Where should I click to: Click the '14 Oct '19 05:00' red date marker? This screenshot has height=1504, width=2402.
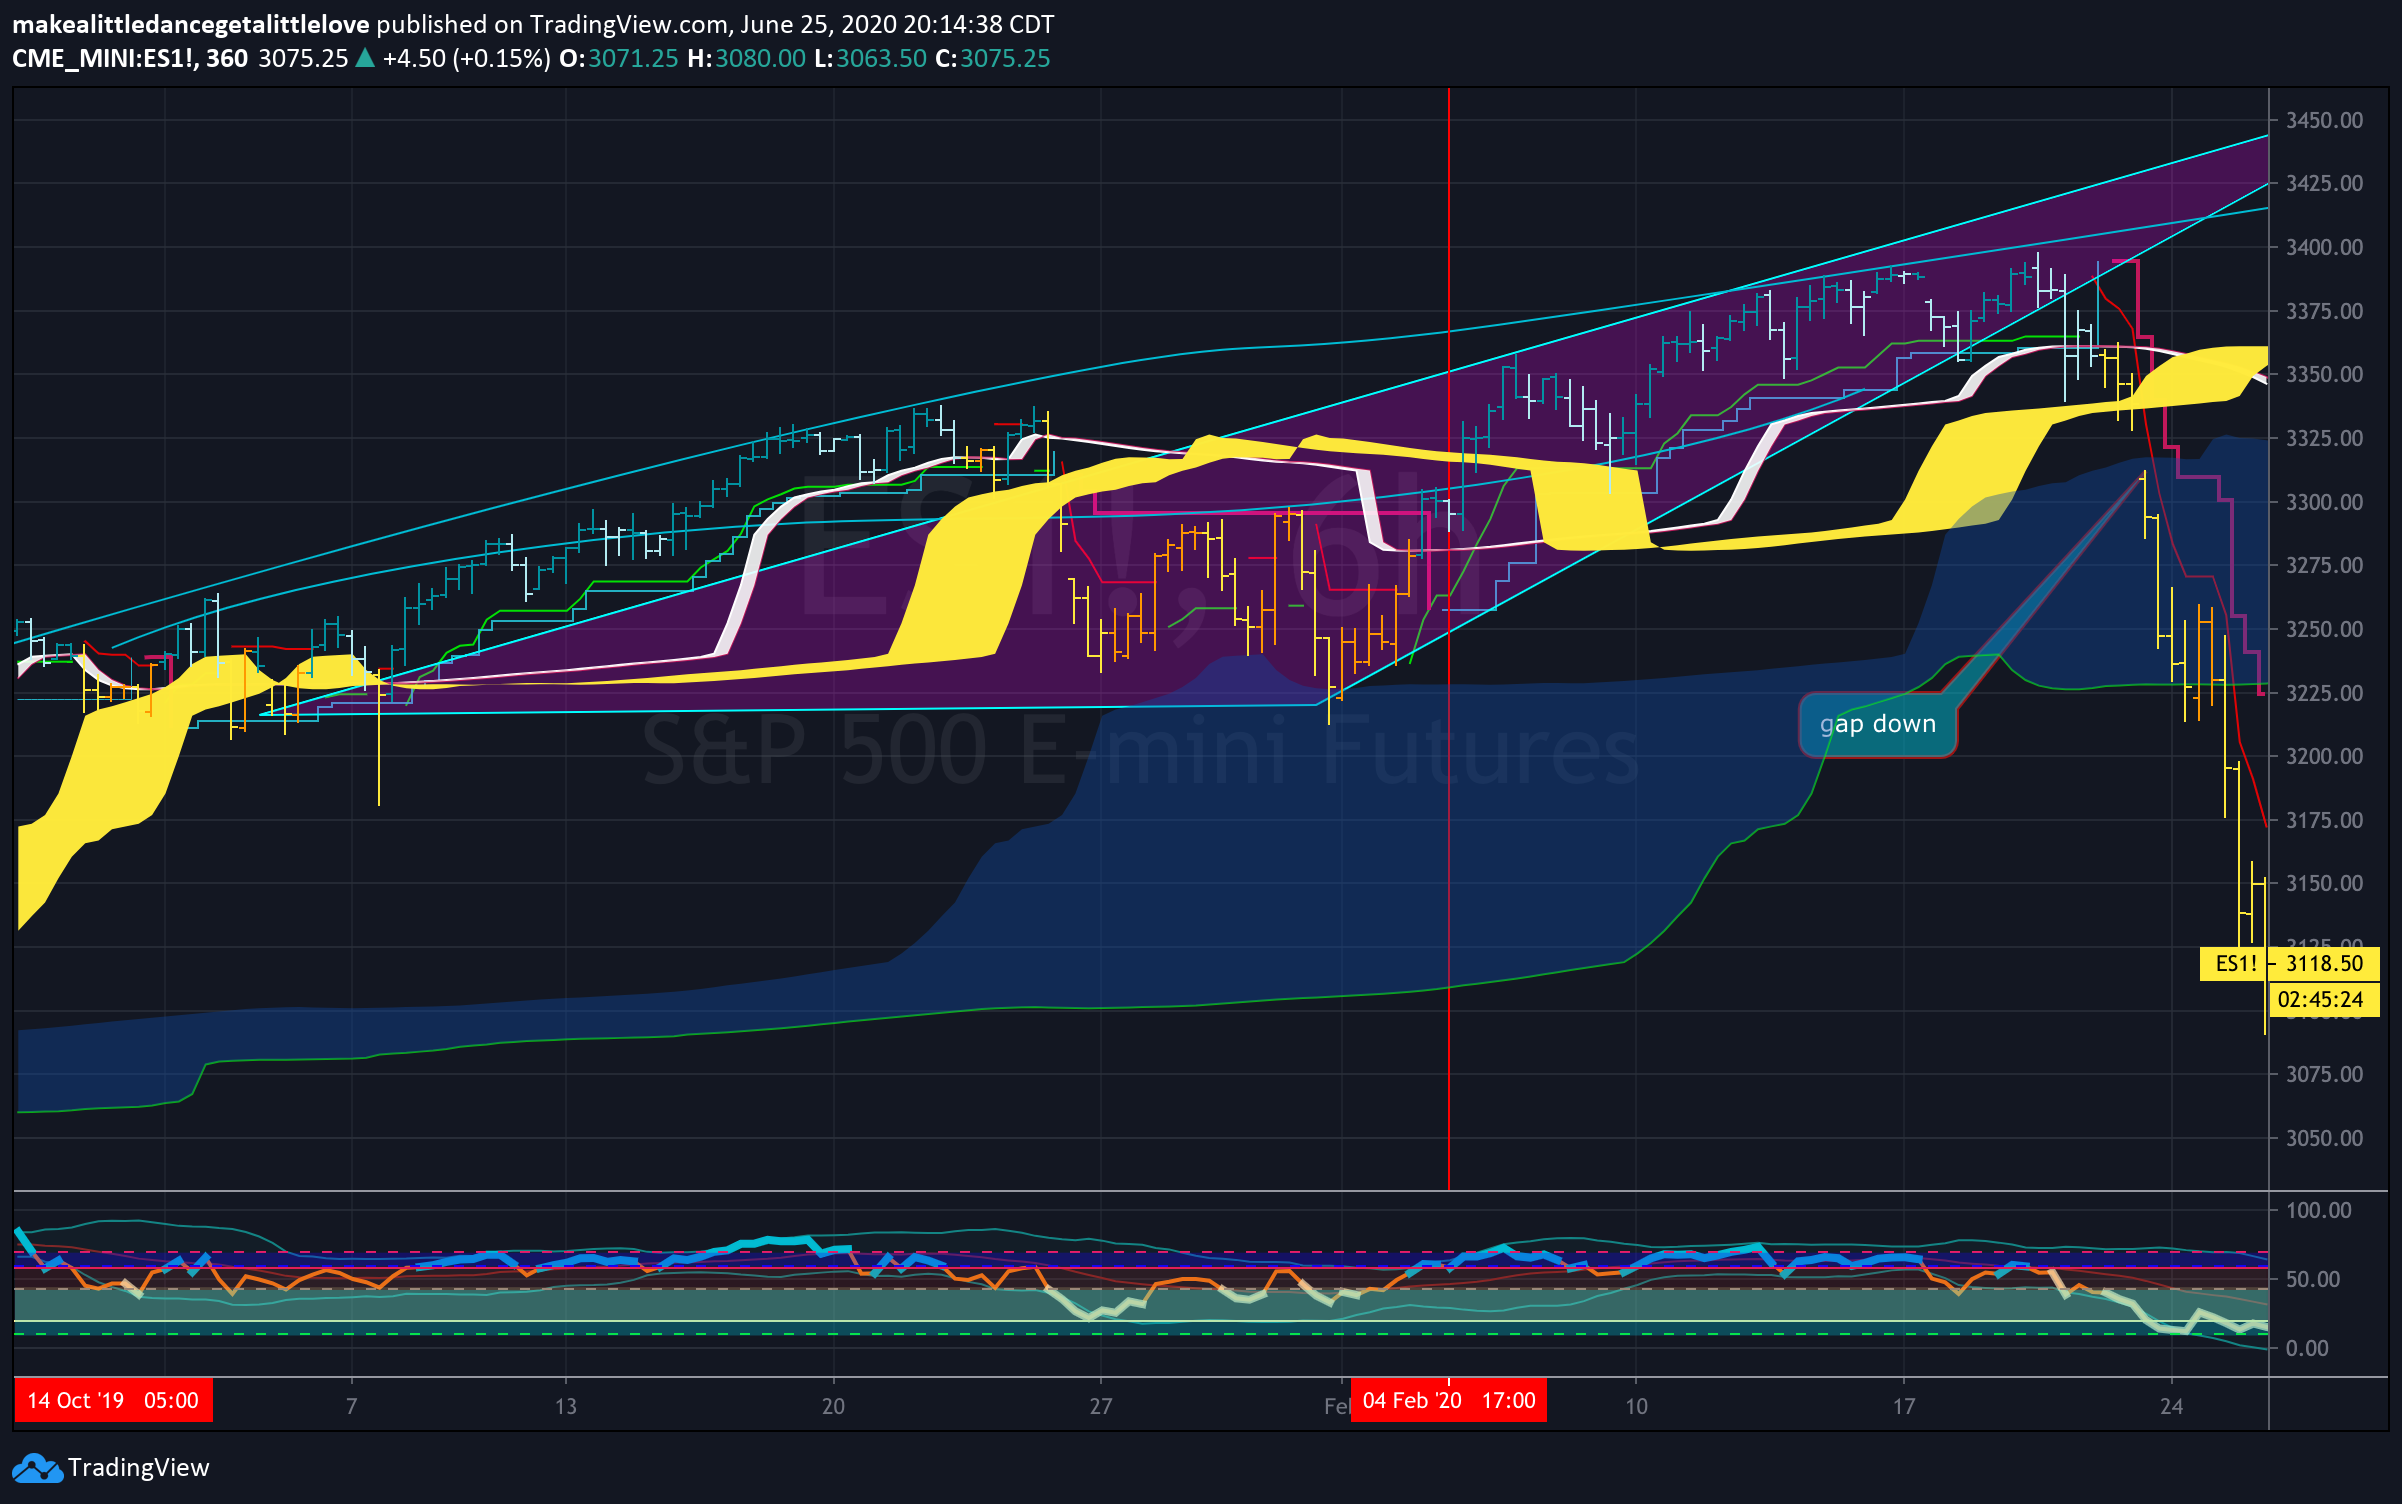click(113, 1400)
